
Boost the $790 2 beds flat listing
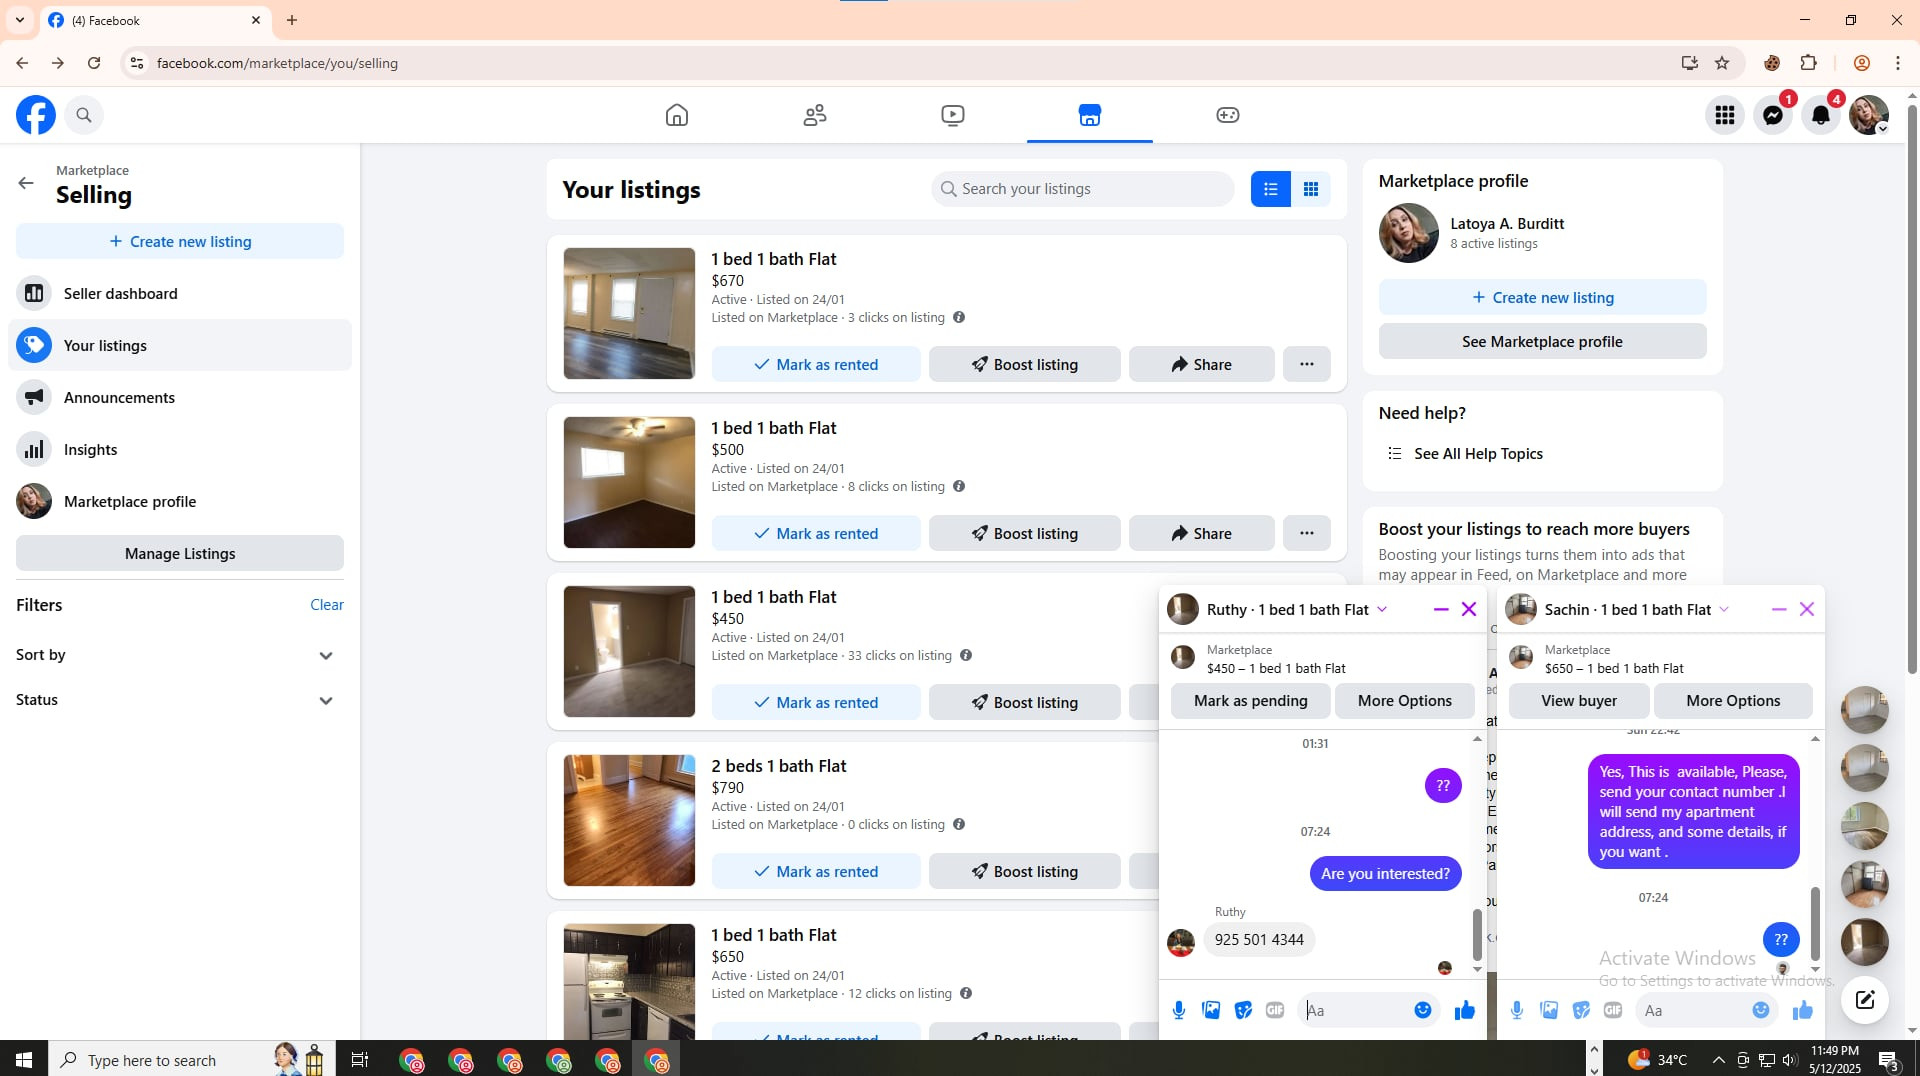[1025, 871]
